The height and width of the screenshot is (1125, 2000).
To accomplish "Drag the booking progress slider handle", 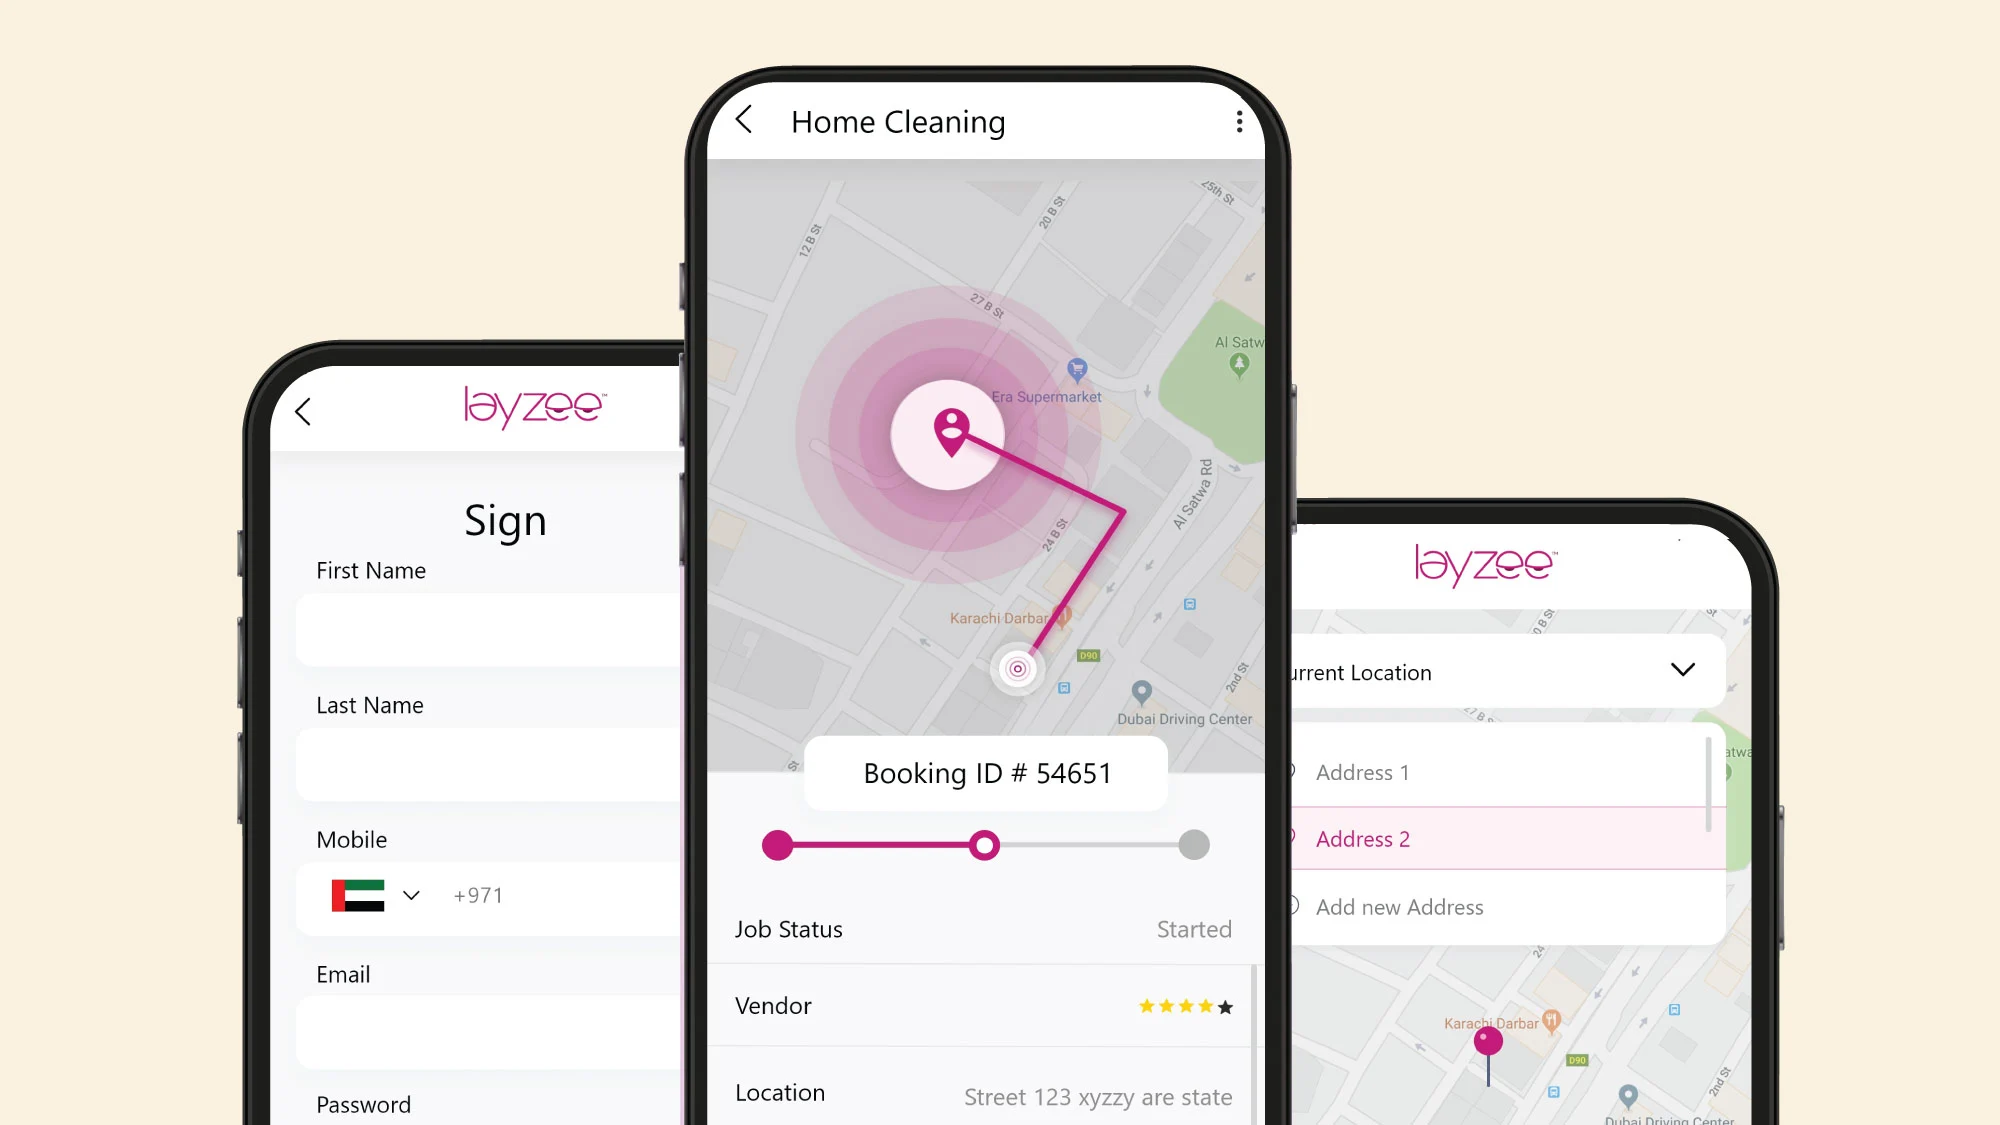I will pos(985,845).
